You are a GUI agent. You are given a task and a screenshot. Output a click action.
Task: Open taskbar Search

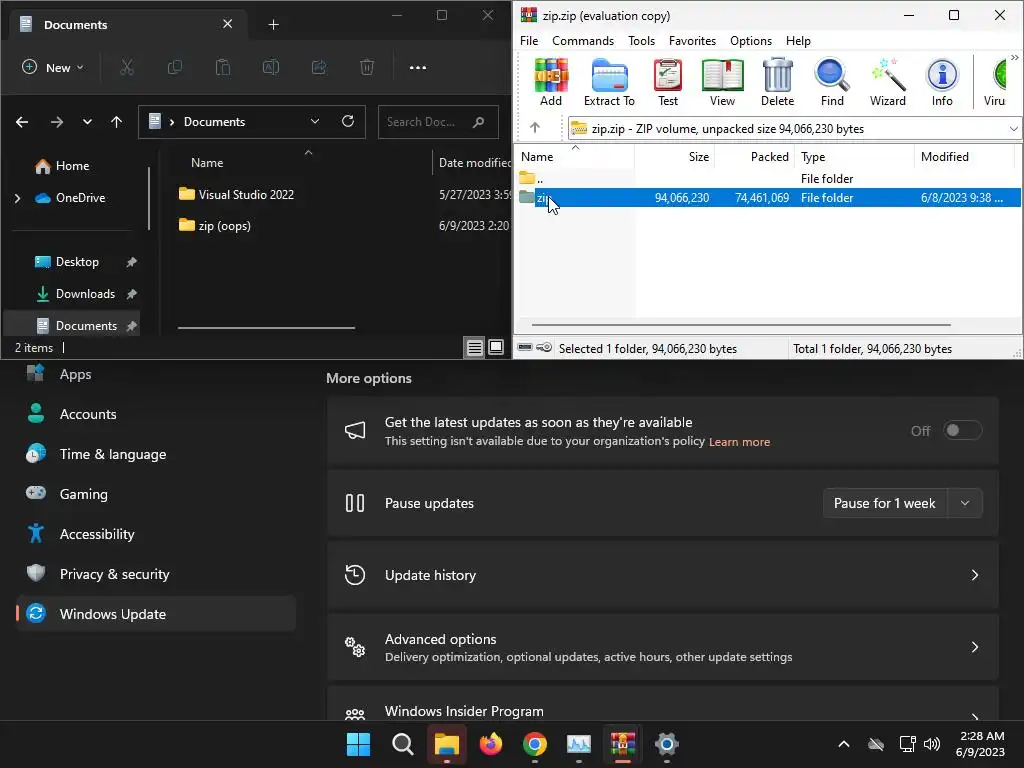tap(402, 744)
